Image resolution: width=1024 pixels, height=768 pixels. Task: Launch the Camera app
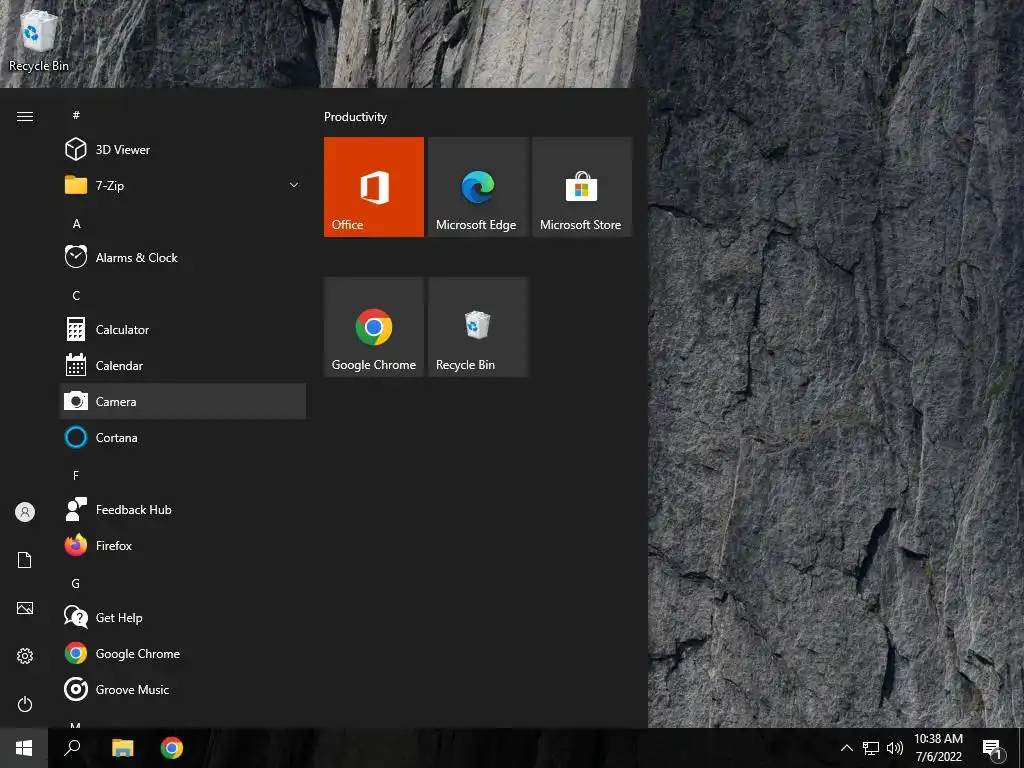tap(183, 401)
